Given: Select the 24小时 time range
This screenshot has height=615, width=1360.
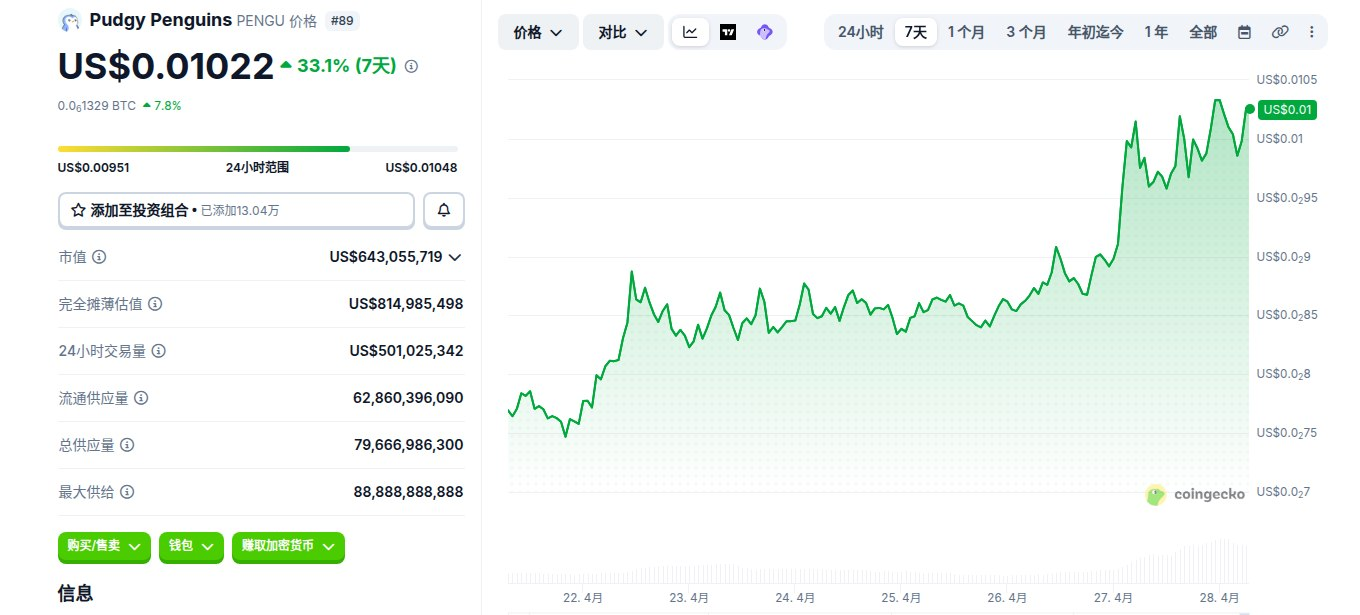Looking at the screenshot, I should (x=860, y=32).
